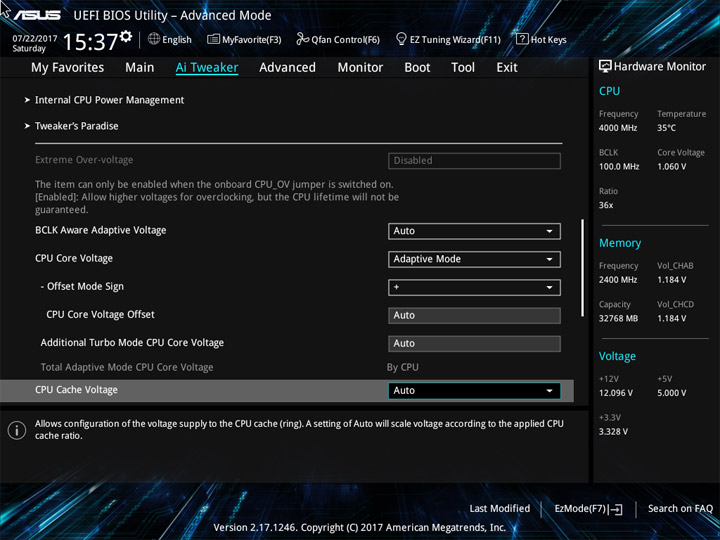Click the settings gear icon beside the clock
Screen dimensions: 720x540
tap(126, 36)
